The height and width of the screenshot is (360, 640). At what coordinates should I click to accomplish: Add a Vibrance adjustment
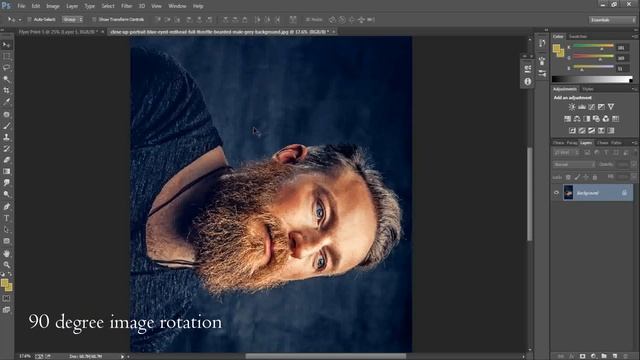pyautogui.click(x=611, y=107)
